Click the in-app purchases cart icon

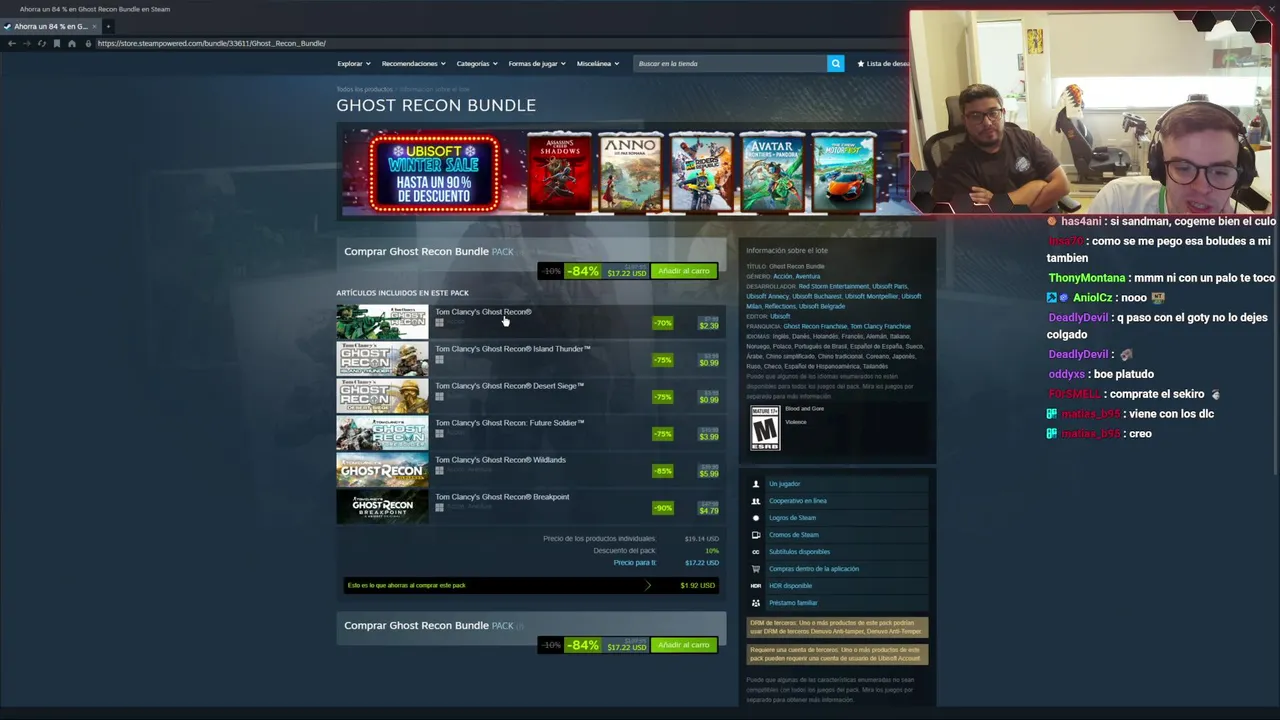(x=756, y=569)
